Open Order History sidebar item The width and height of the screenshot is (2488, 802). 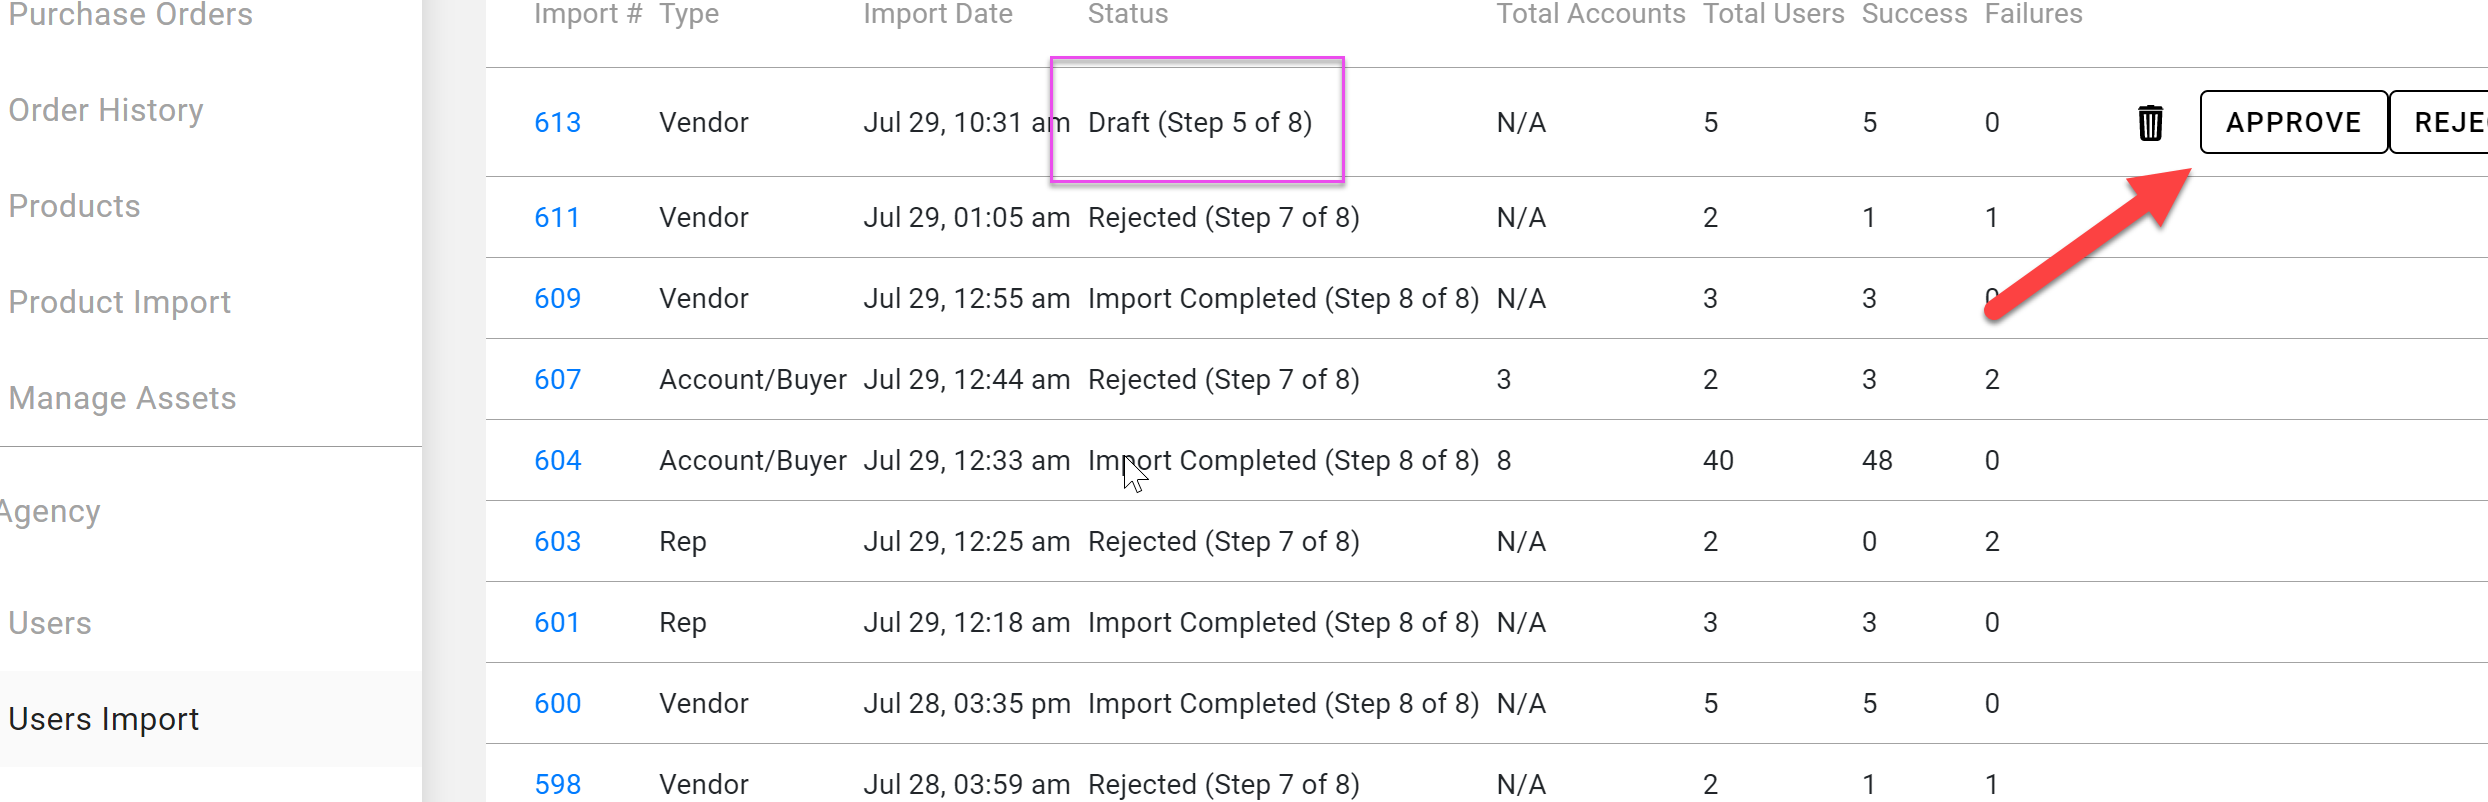click(x=106, y=110)
